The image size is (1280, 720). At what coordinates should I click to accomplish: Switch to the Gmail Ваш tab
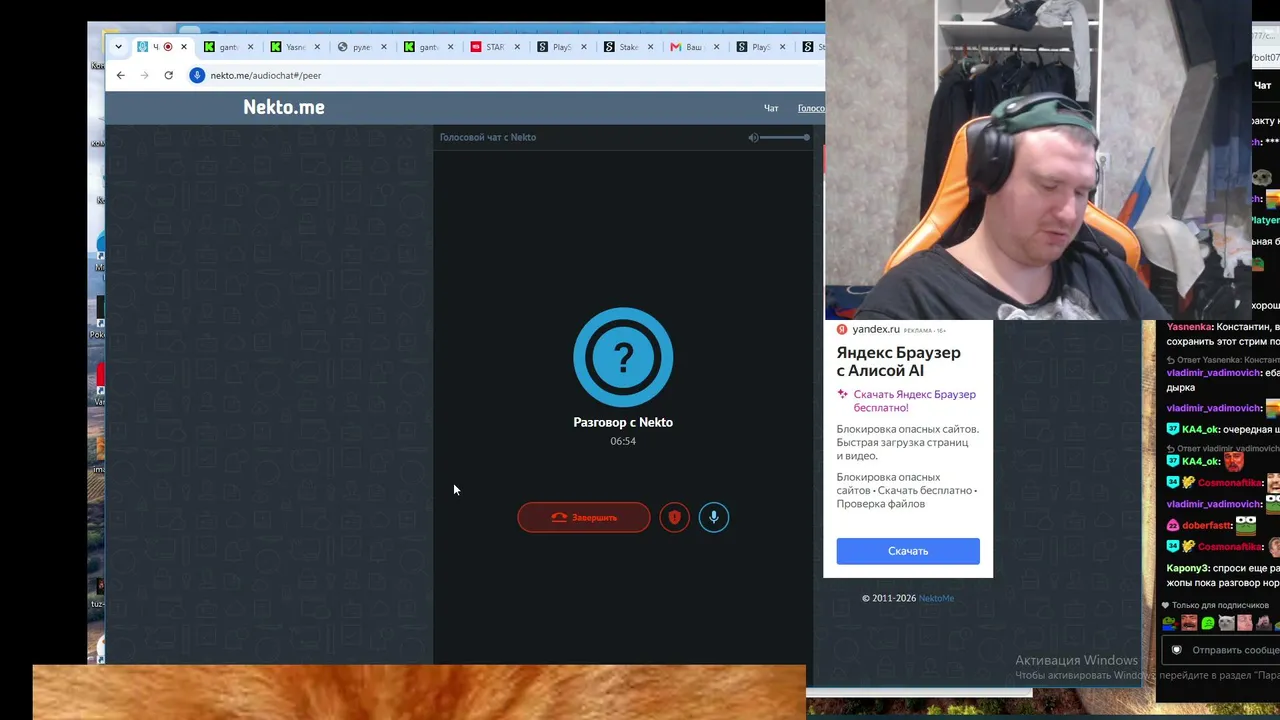coord(695,47)
